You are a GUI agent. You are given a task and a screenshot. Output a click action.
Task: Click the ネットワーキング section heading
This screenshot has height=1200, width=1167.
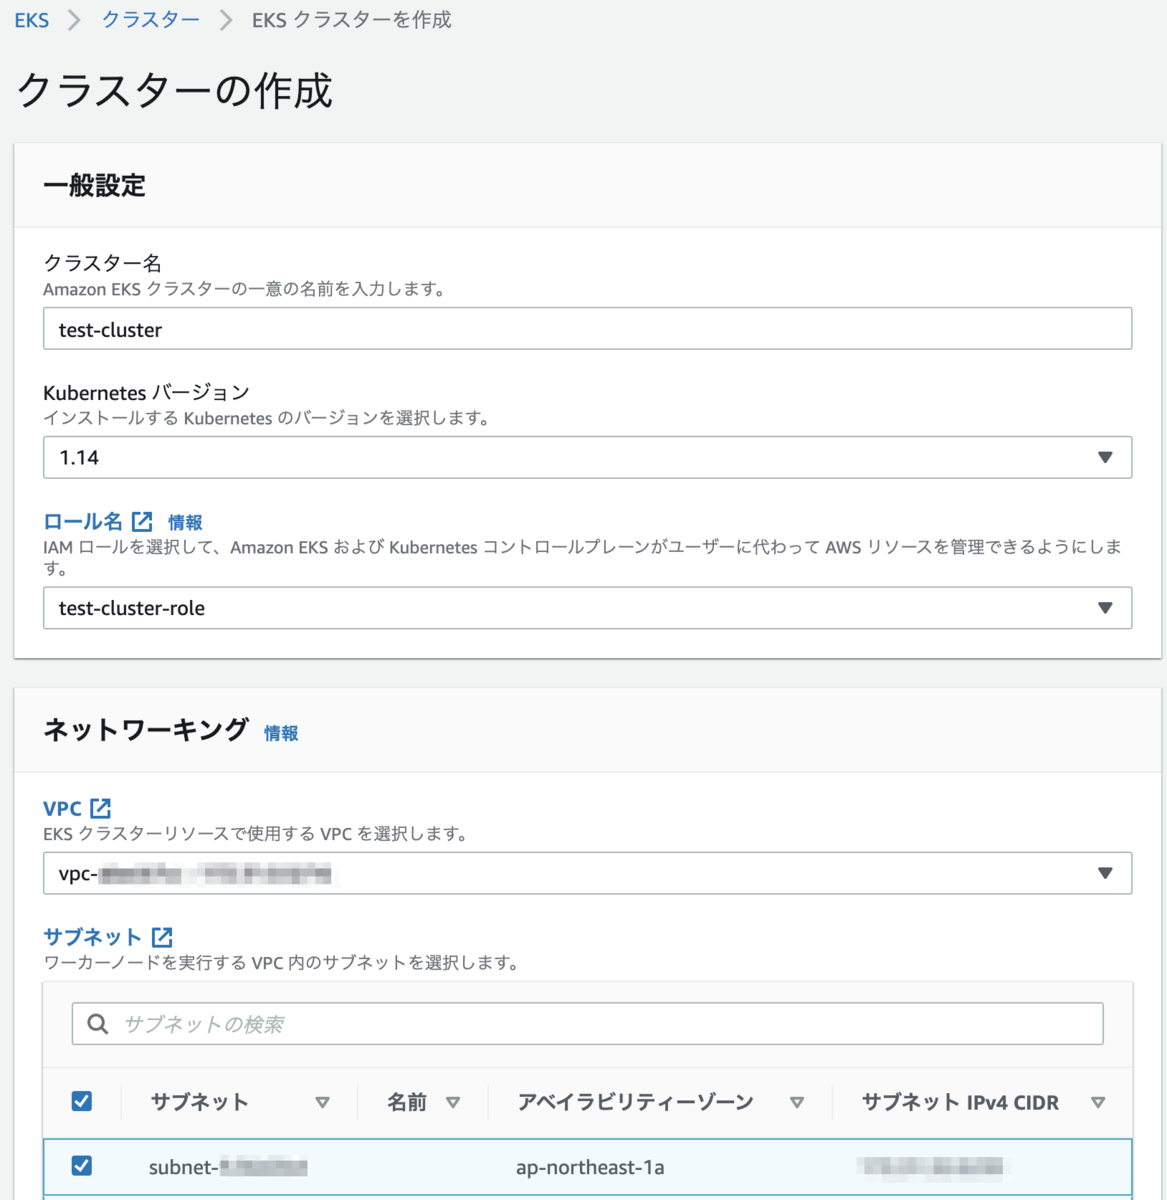pyautogui.click(x=146, y=730)
